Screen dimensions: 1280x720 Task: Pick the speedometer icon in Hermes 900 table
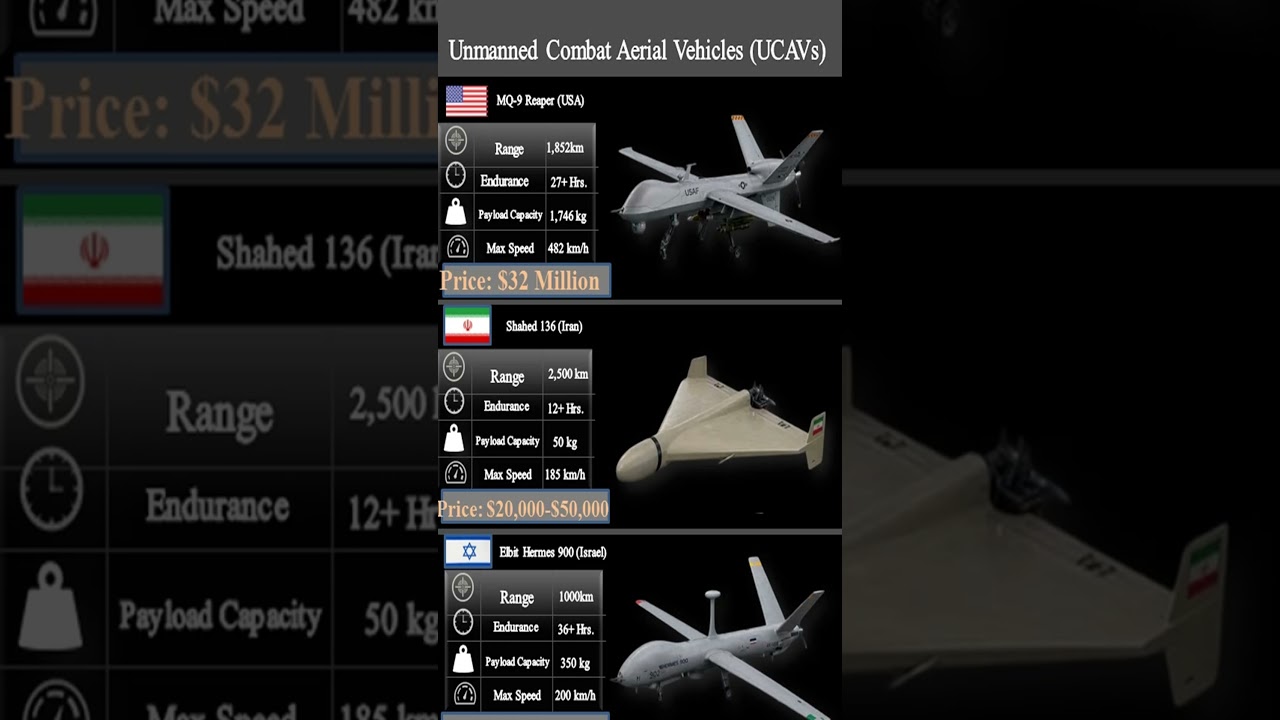tap(465, 694)
